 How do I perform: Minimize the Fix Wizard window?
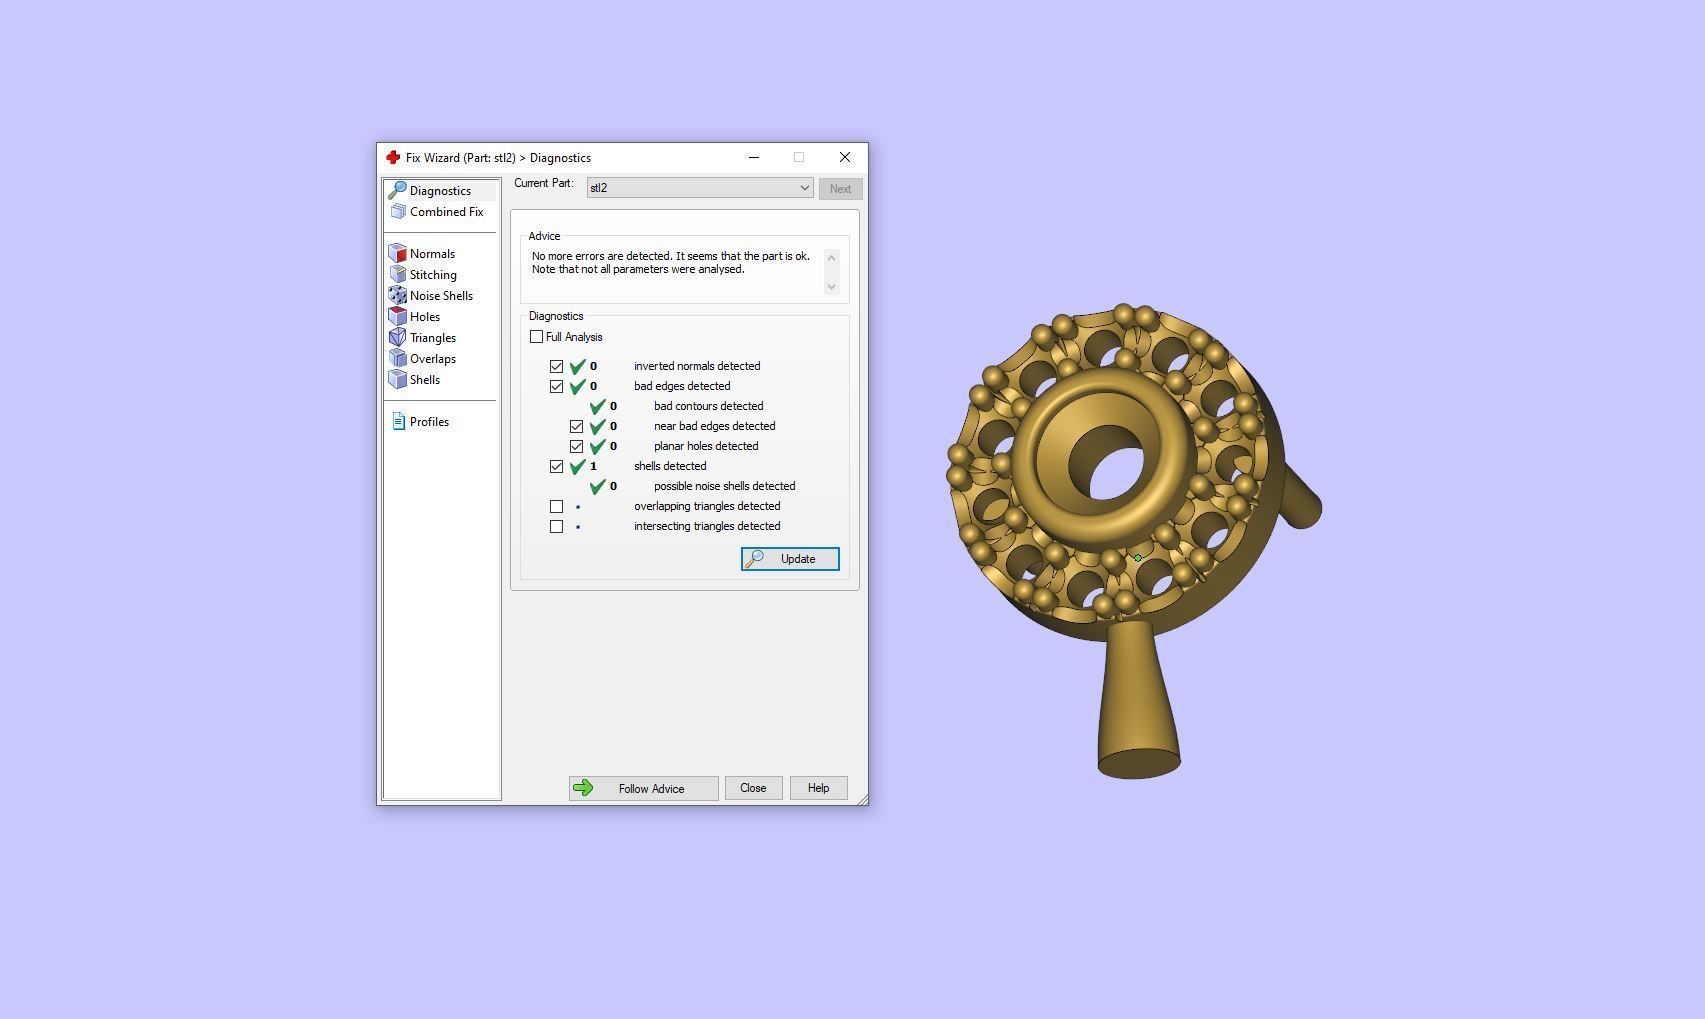pos(754,157)
